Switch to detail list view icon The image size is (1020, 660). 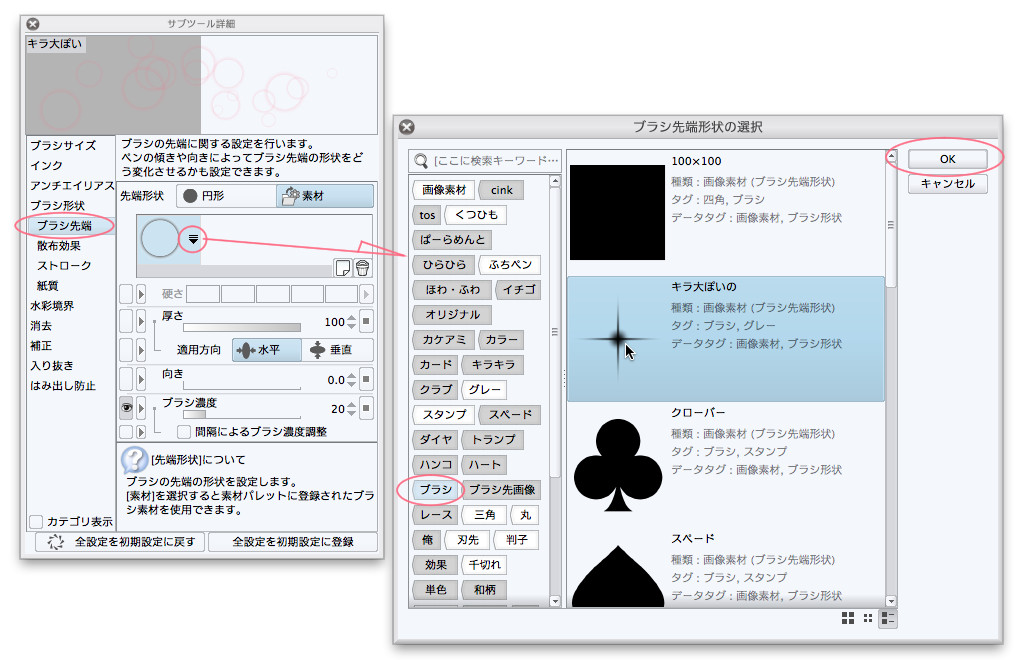[x=888, y=618]
